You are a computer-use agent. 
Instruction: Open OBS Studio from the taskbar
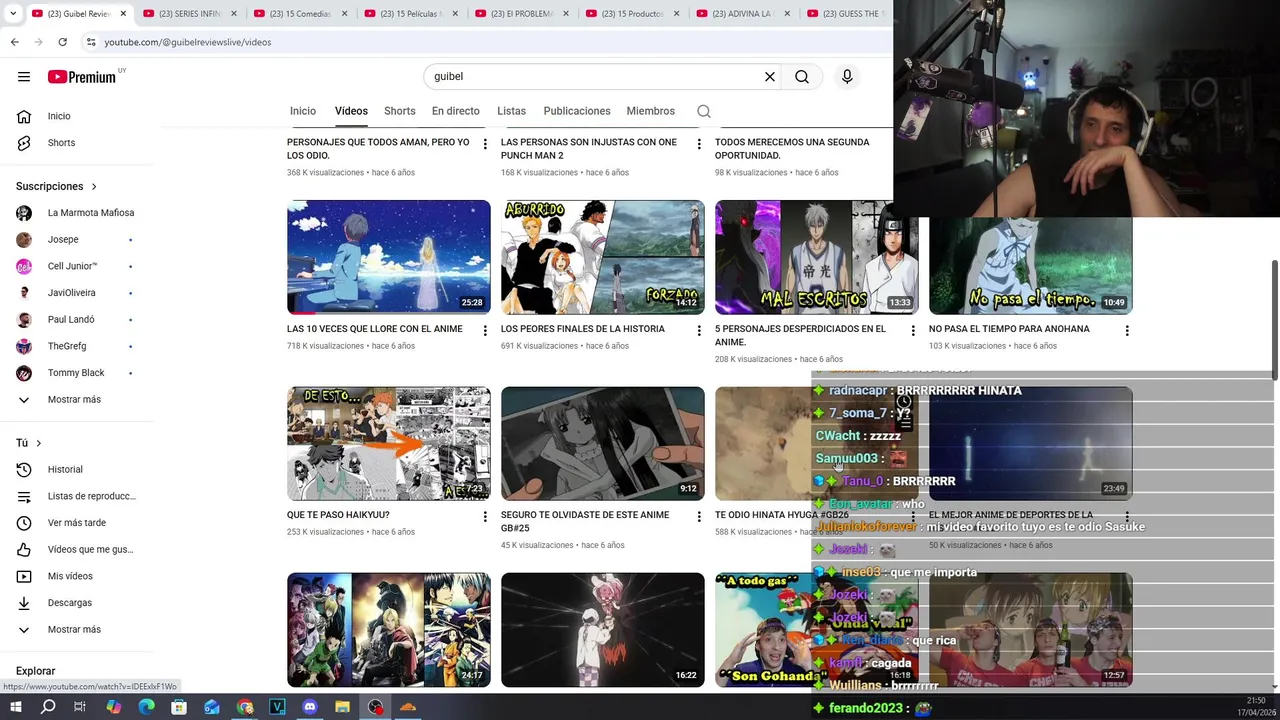pos(375,707)
